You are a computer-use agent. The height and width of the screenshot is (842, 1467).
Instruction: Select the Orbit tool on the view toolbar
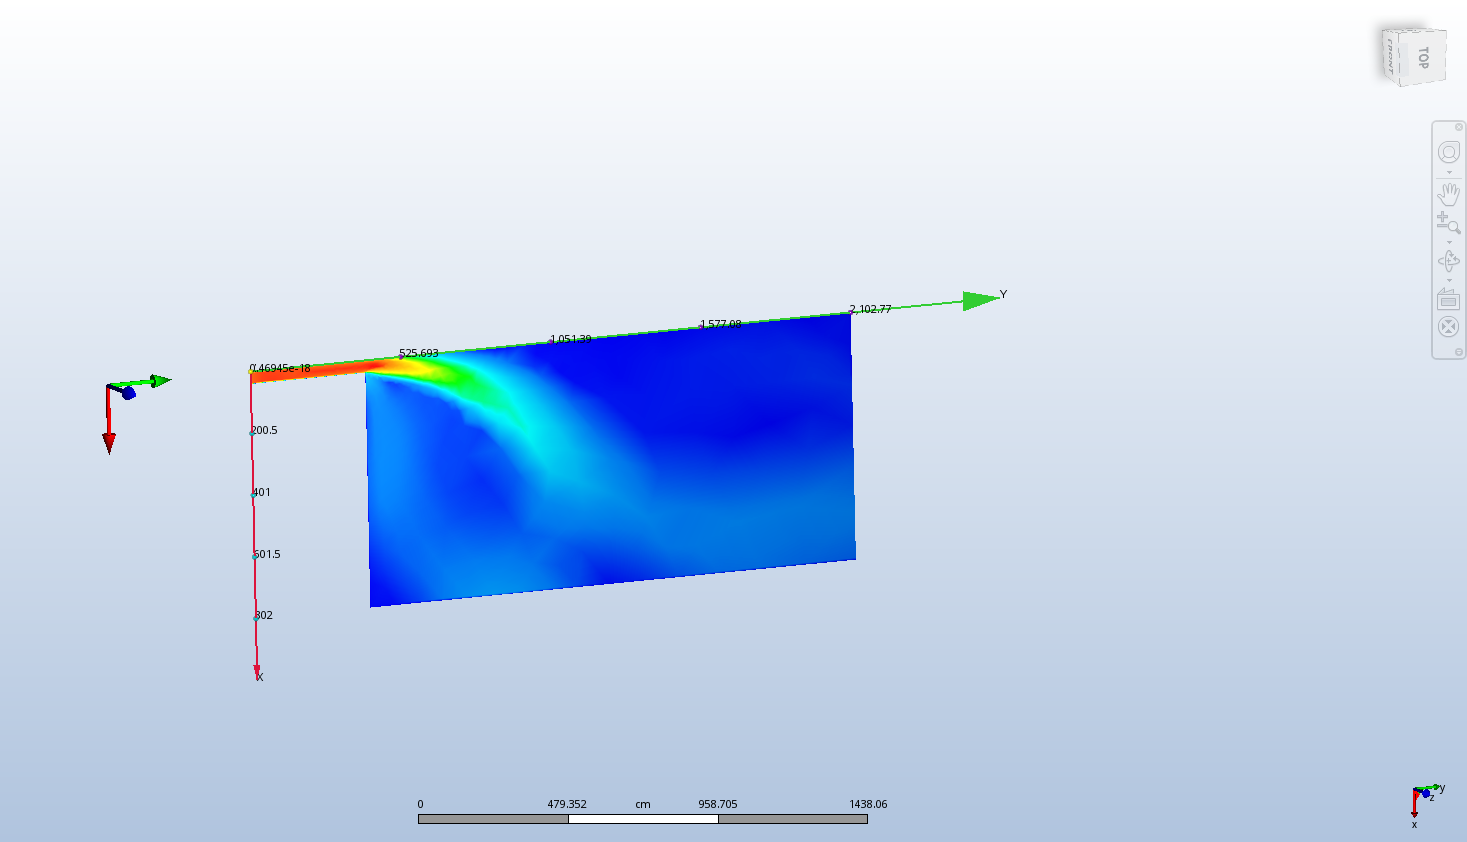1448,152
